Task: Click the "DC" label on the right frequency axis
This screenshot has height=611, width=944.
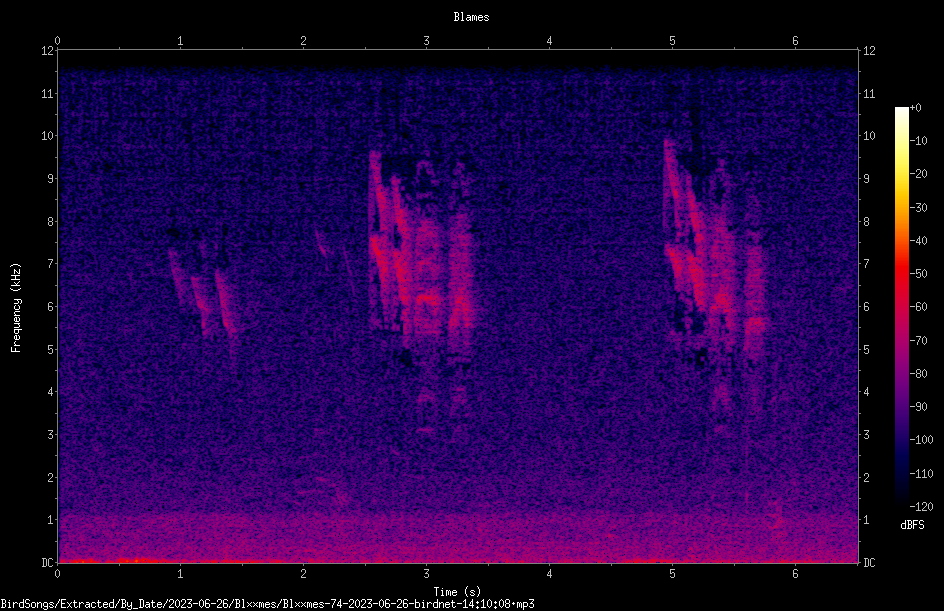Action: [869, 563]
